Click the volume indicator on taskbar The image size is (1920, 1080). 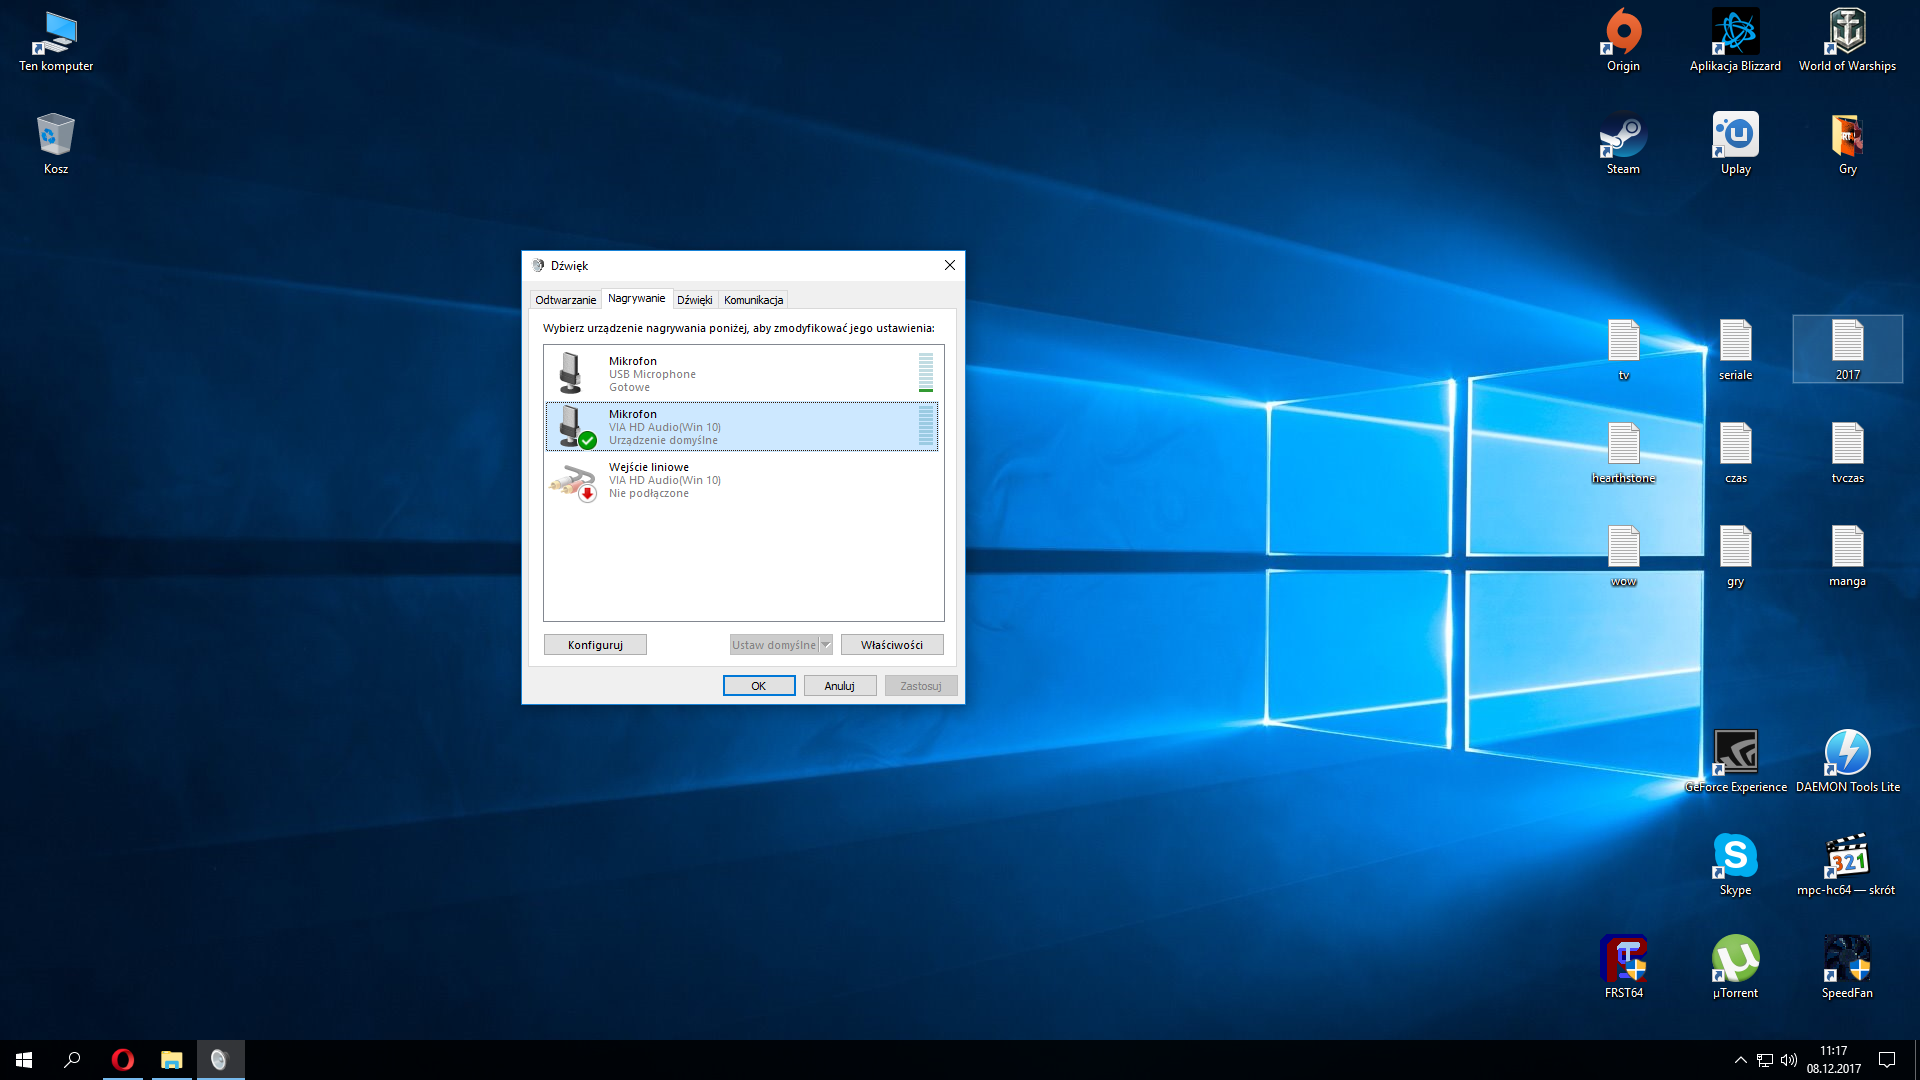[x=1784, y=1060]
